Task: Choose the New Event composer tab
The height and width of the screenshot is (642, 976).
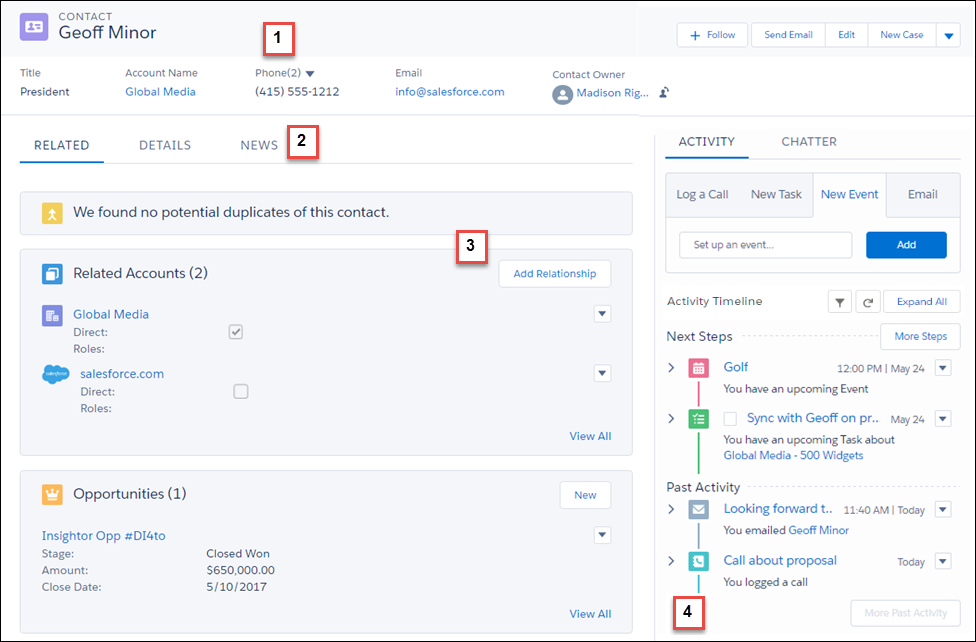Action: point(849,195)
